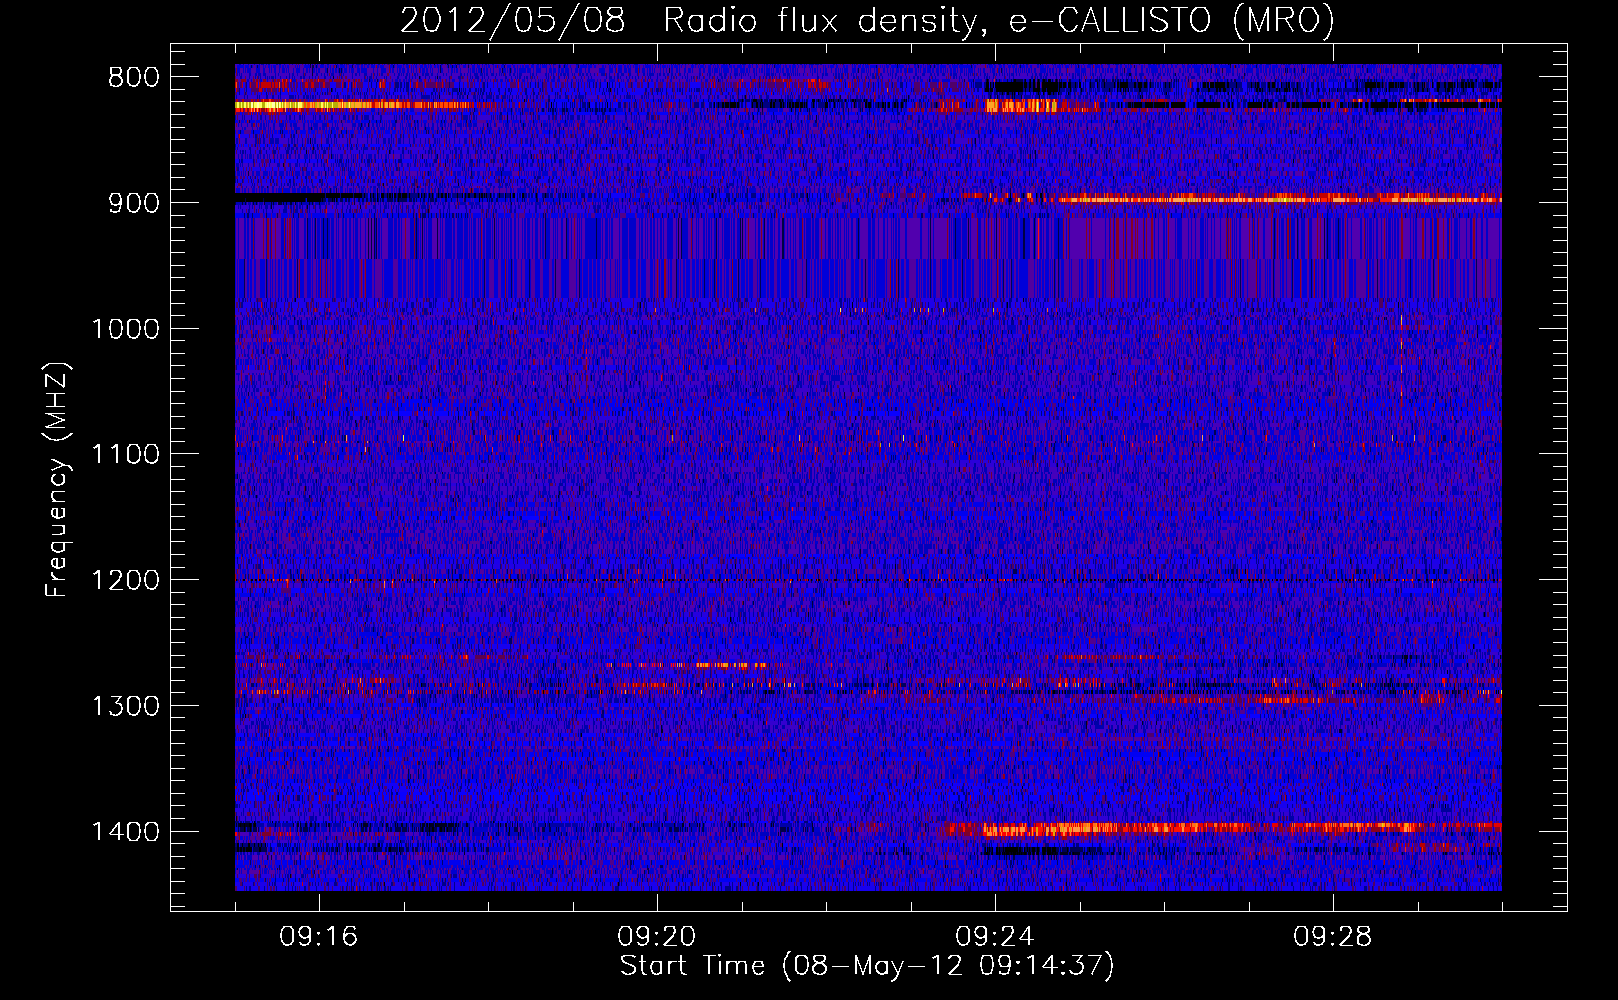Click the 09:20 time tick label
The height and width of the screenshot is (1000, 1618).
[657, 937]
